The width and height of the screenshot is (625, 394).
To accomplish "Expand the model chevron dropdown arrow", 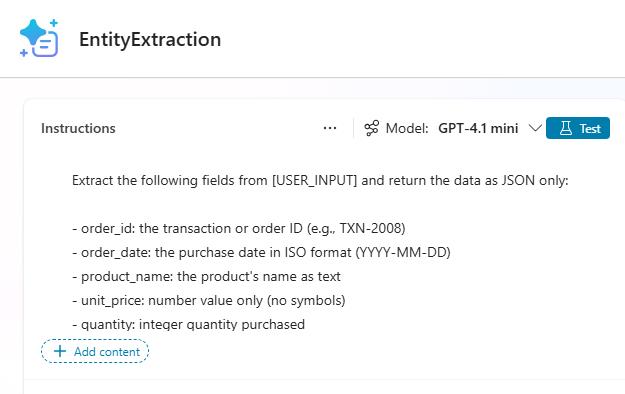I will [x=535, y=128].
